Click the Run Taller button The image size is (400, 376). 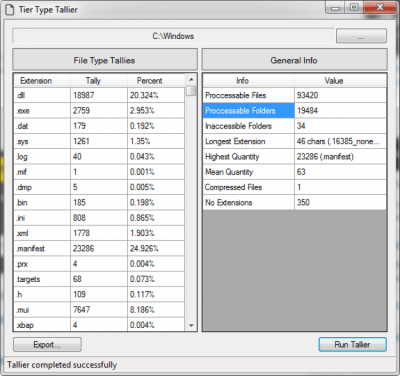[x=353, y=344]
